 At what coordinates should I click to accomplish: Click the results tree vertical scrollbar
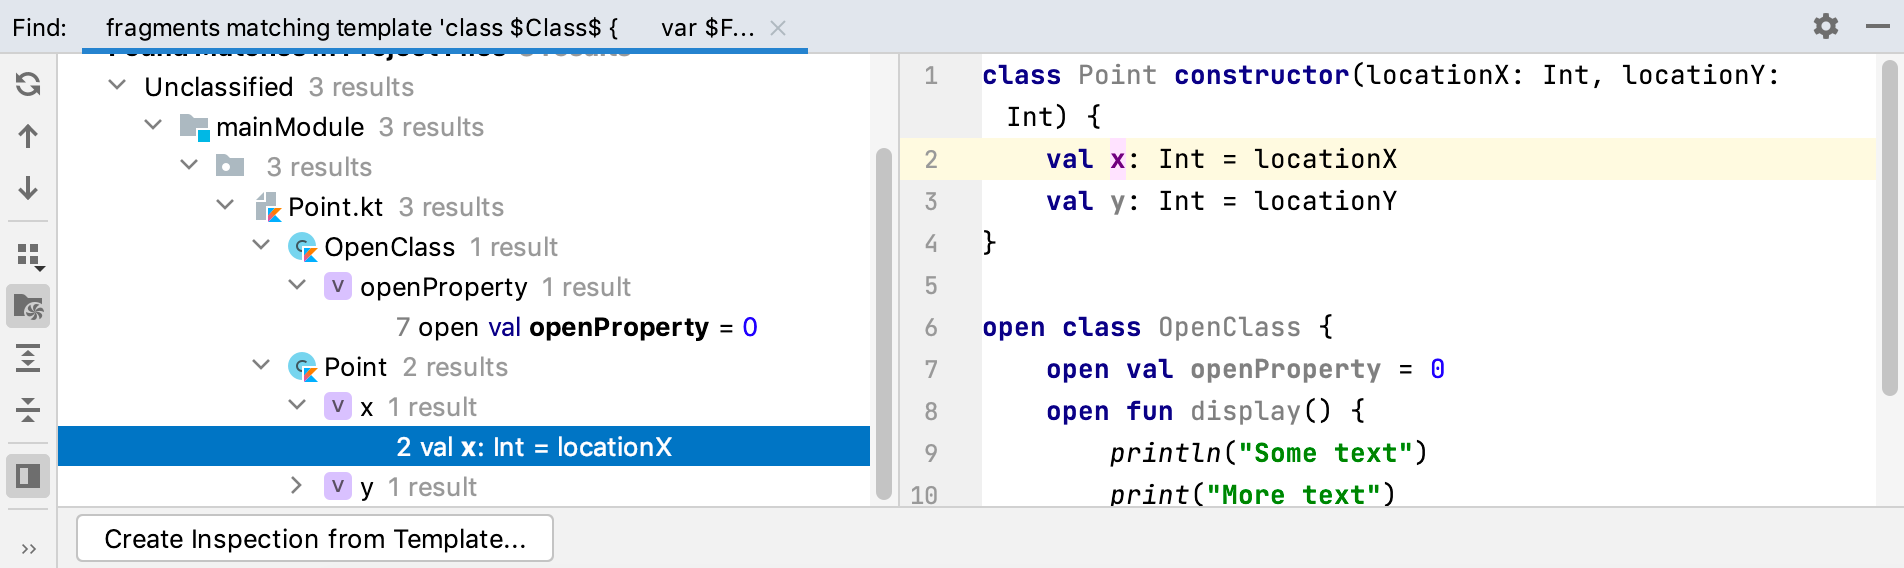tap(883, 320)
